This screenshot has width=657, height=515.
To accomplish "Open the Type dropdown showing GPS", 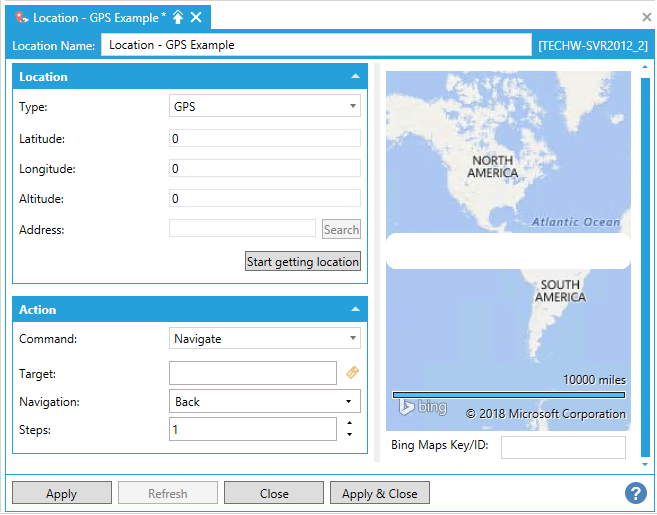I will pos(265,106).
